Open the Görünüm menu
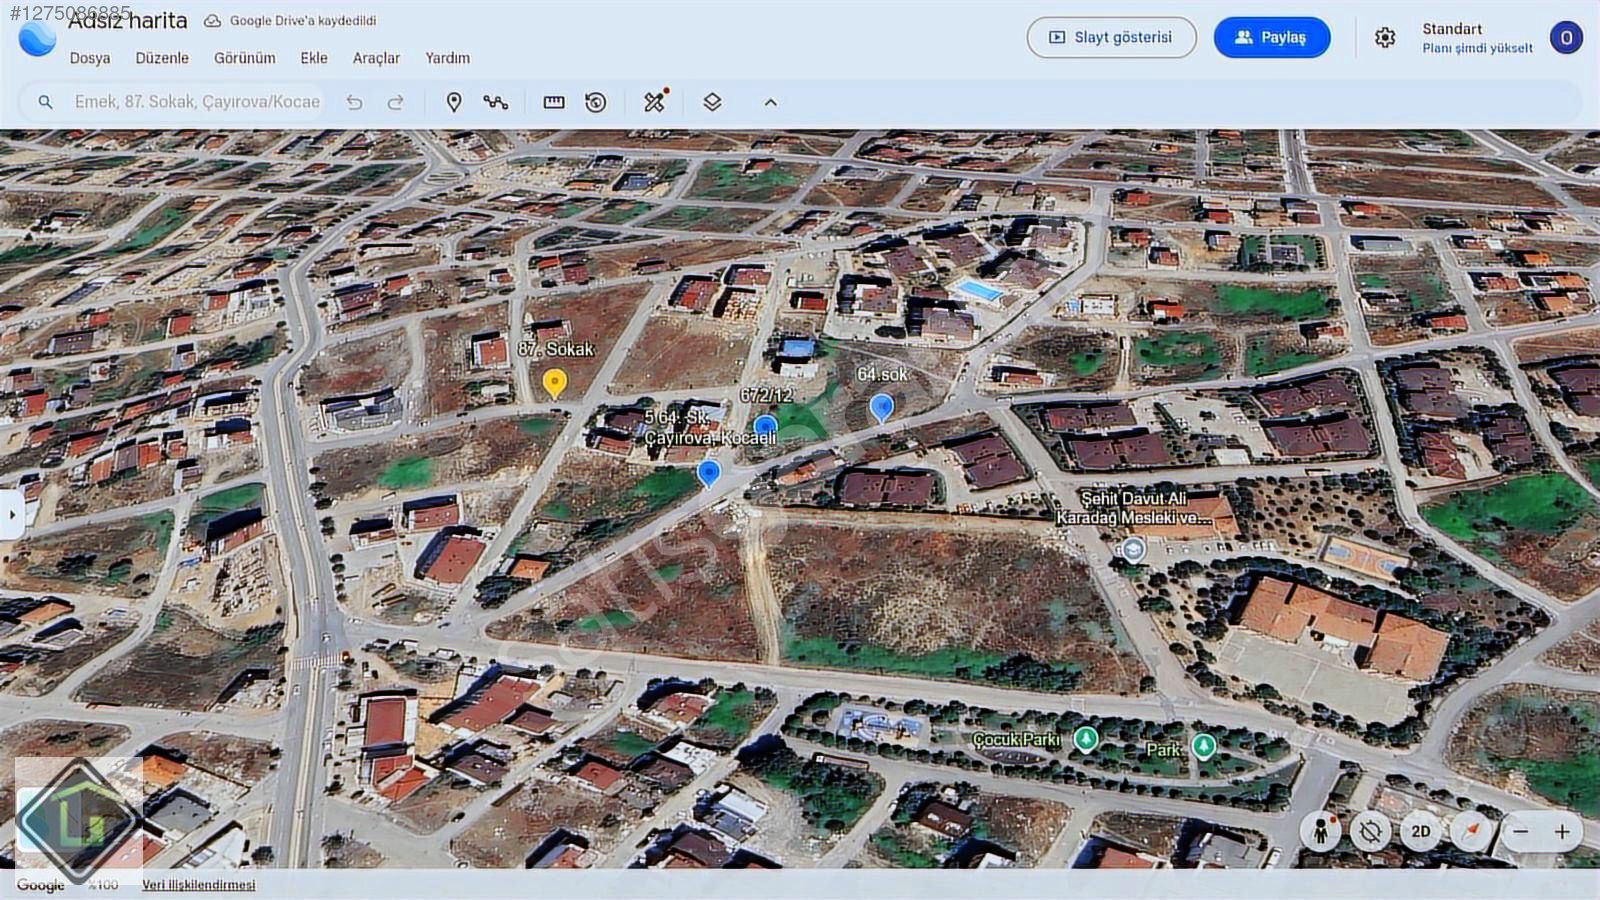The width and height of the screenshot is (1600, 900). click(x=244, y=58)
